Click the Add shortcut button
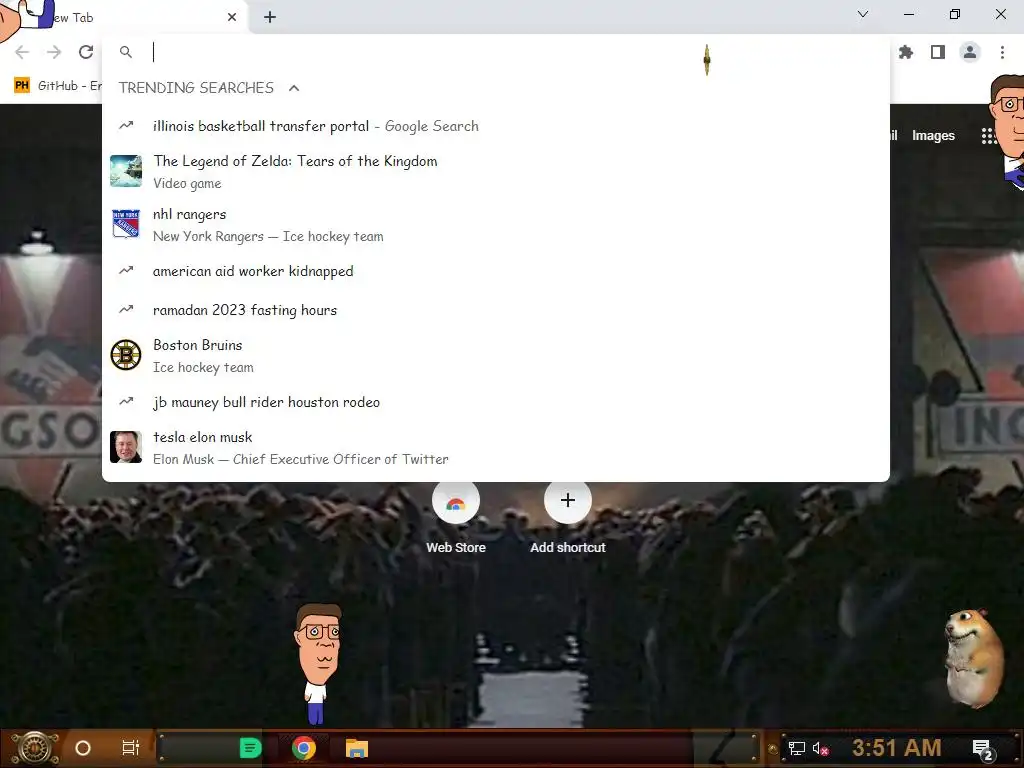1024x768 pixels. (x=568, y=518)
